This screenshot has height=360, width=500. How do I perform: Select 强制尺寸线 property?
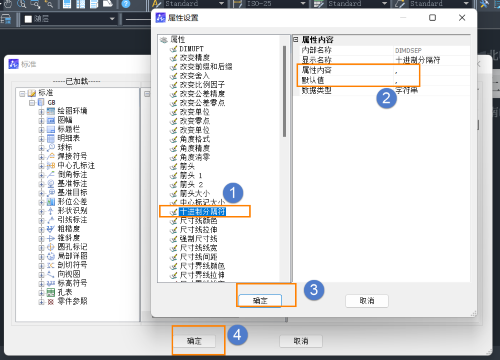199,239
